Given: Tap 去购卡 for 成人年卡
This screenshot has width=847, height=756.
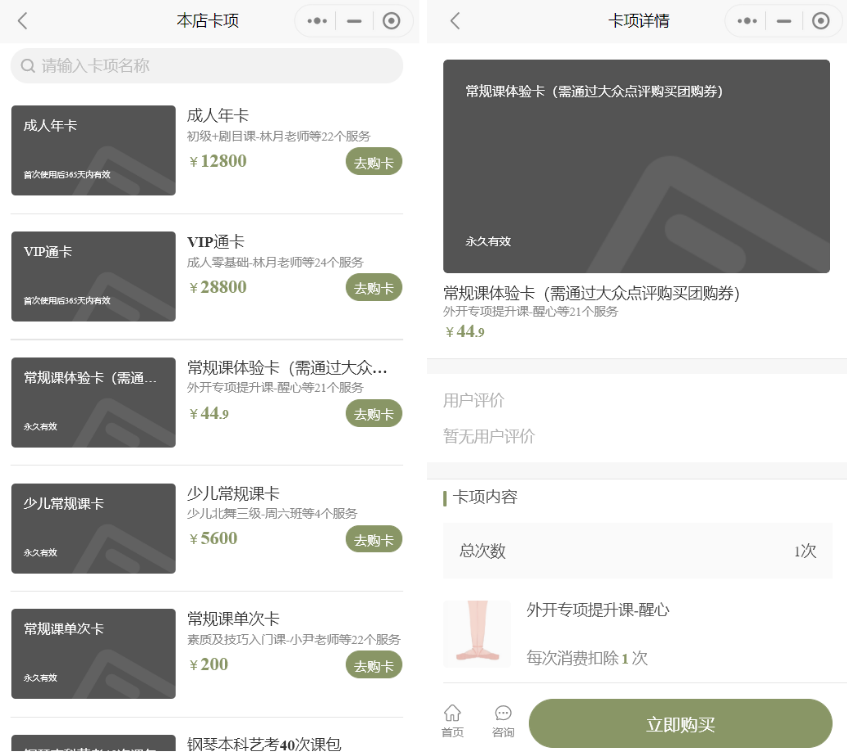Looking at the screenshot, I should 374,161.
